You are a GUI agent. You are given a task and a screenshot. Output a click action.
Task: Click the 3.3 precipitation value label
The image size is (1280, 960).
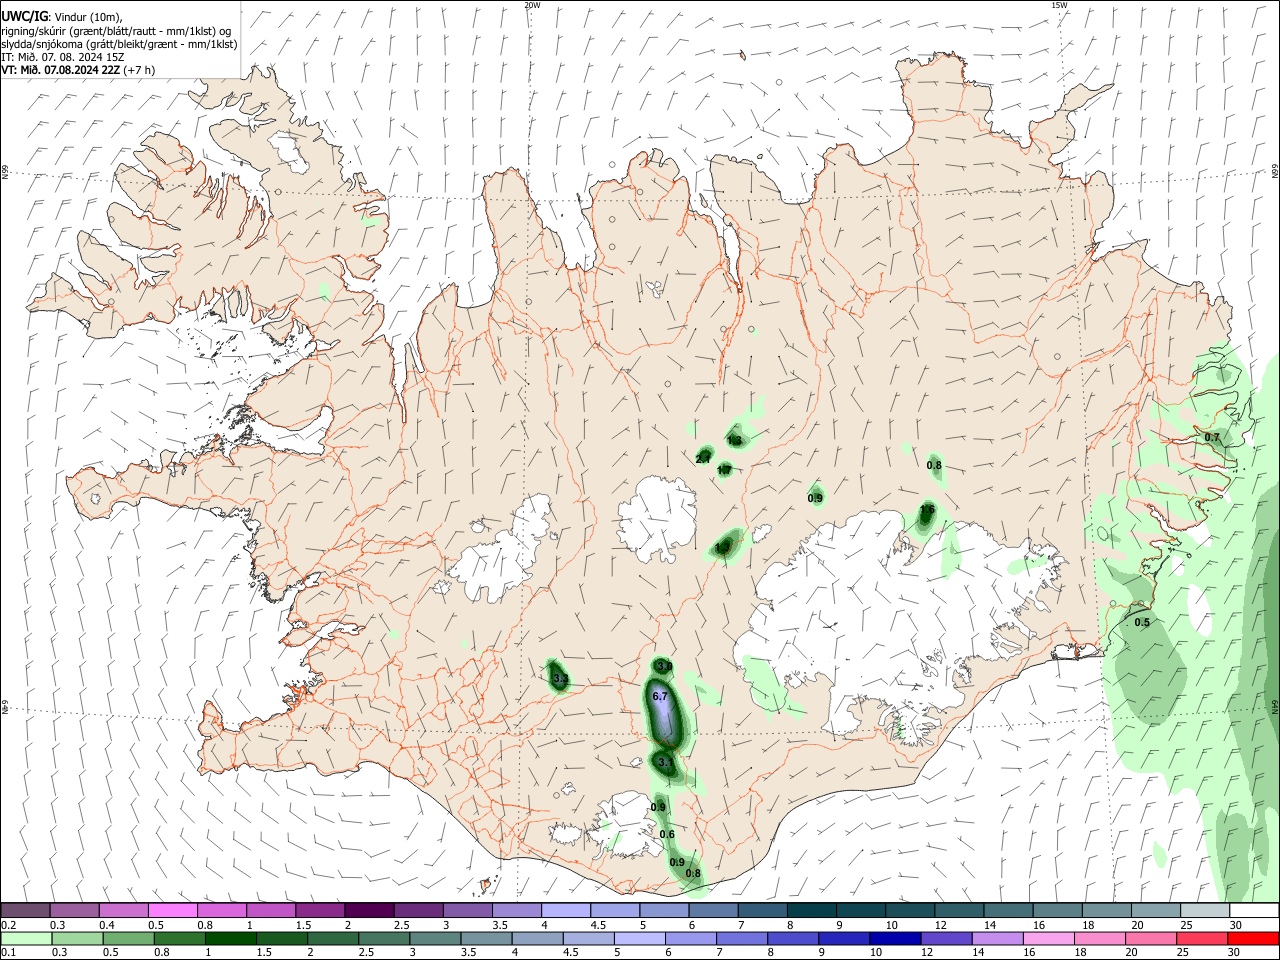pyautogui.click(x=560, y=679)
